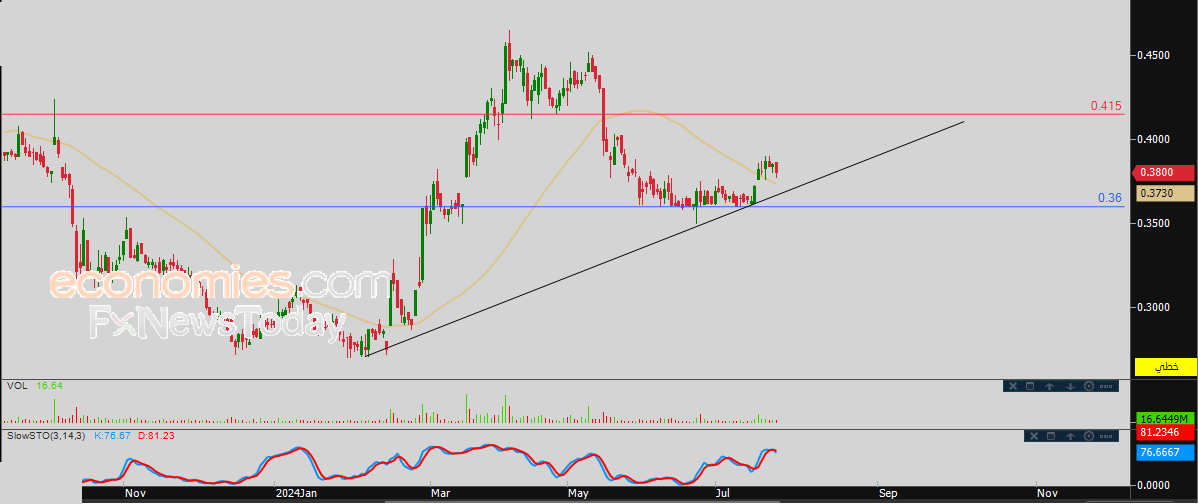Image resolution: width=1198 pixels, height=504 pixels.
Task: Open more options for VOL pane
Action: (1106, 386)
